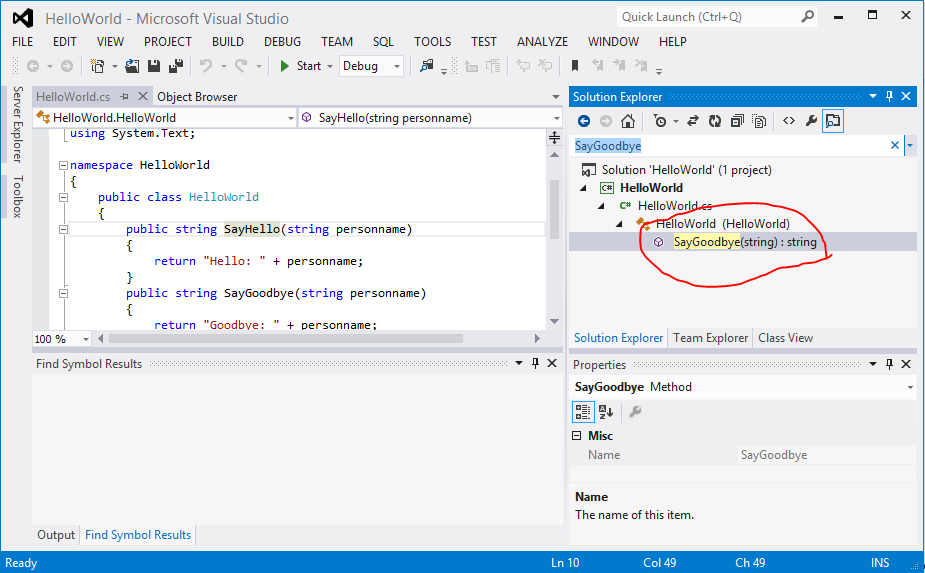The image size is (925, 573).
Task: Click the Find in Files icon
Action: tap(427, 66)
